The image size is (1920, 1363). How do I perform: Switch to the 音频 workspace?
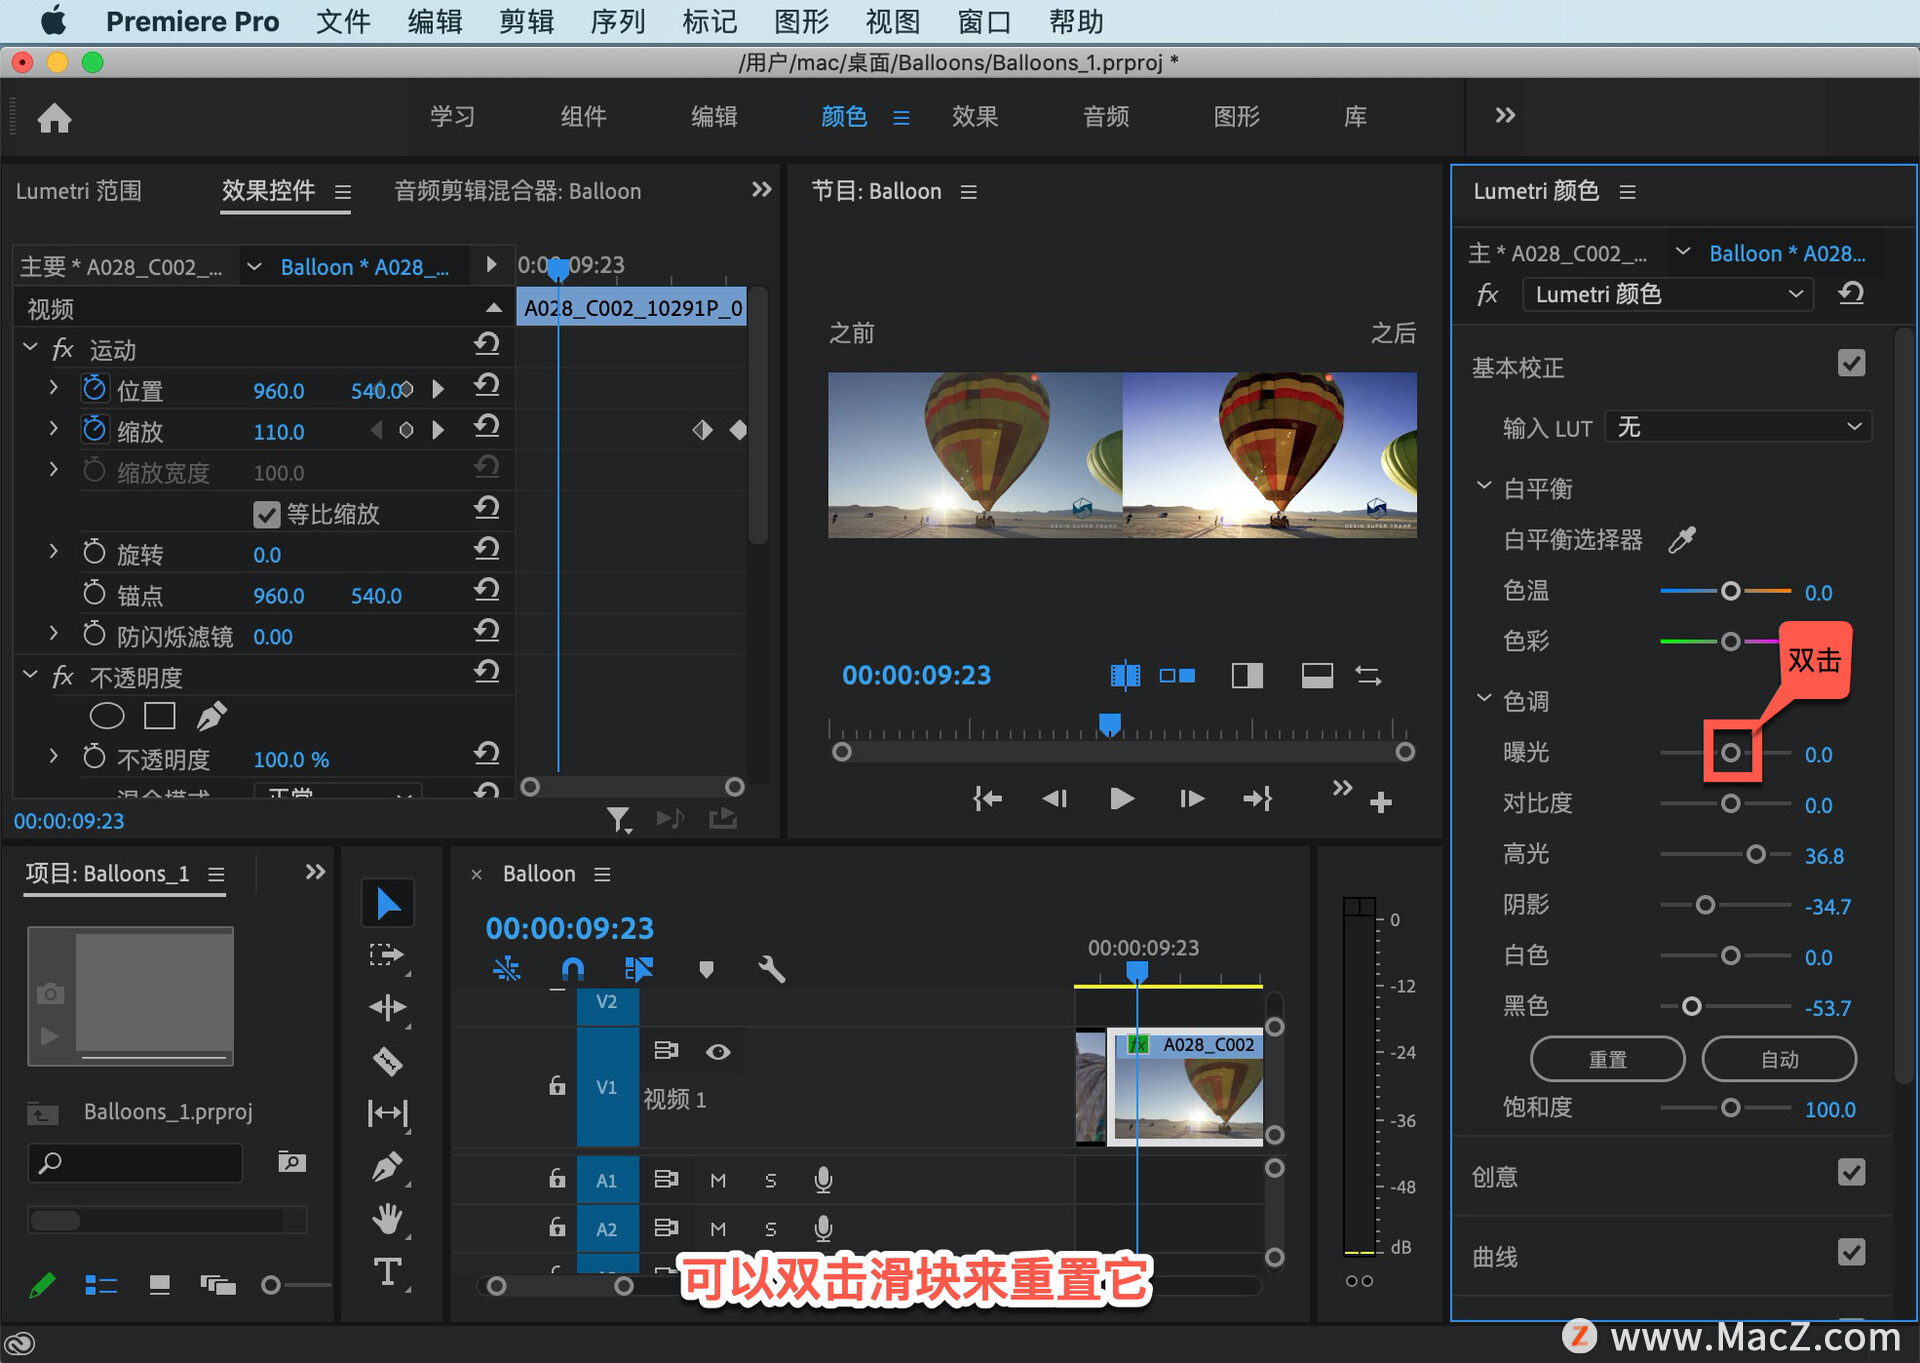[1105, 116]
